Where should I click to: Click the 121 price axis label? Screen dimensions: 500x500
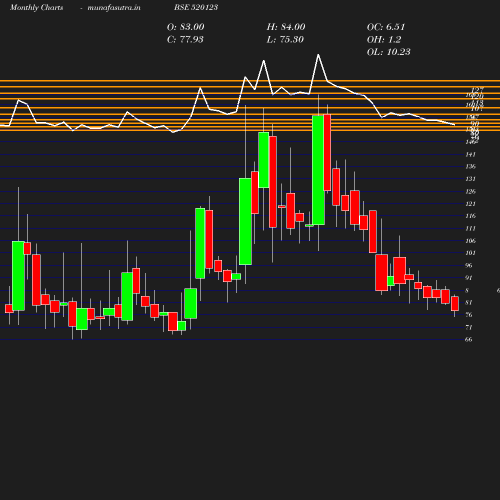point(471,204)
